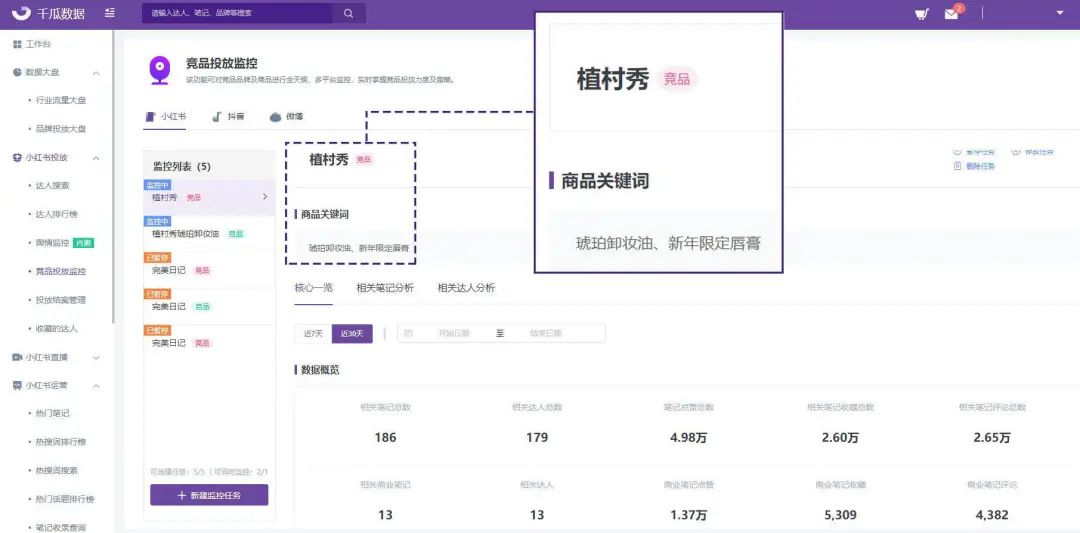Viewport: 1080px width, 533px height.
Task: Open 热搜词搜索 in the sidebar
Action: pos(56,470)
